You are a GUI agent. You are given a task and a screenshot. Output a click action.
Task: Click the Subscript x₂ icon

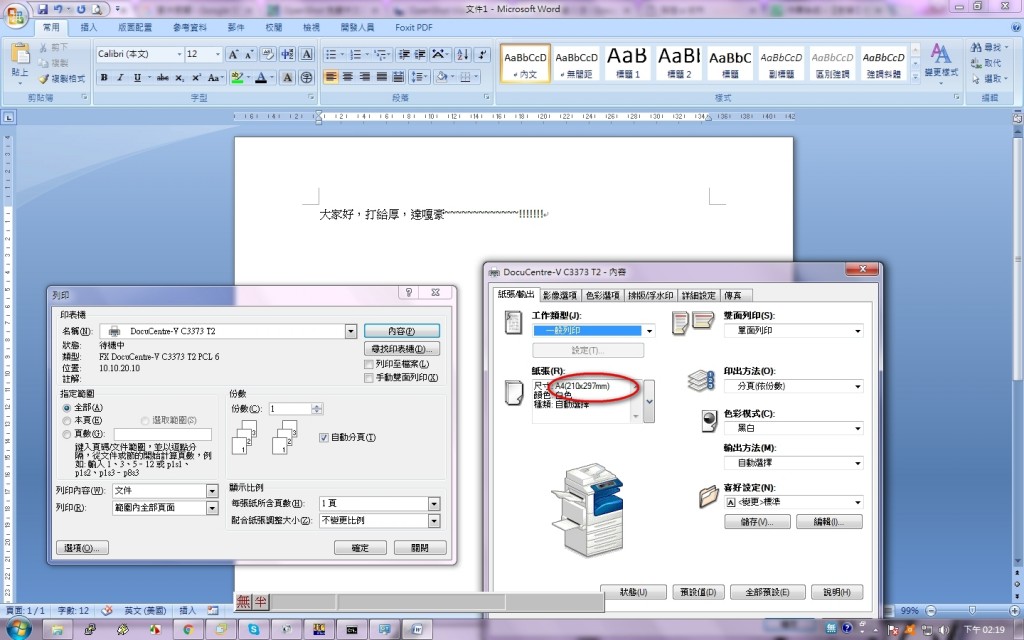click(x=180, y=77)
